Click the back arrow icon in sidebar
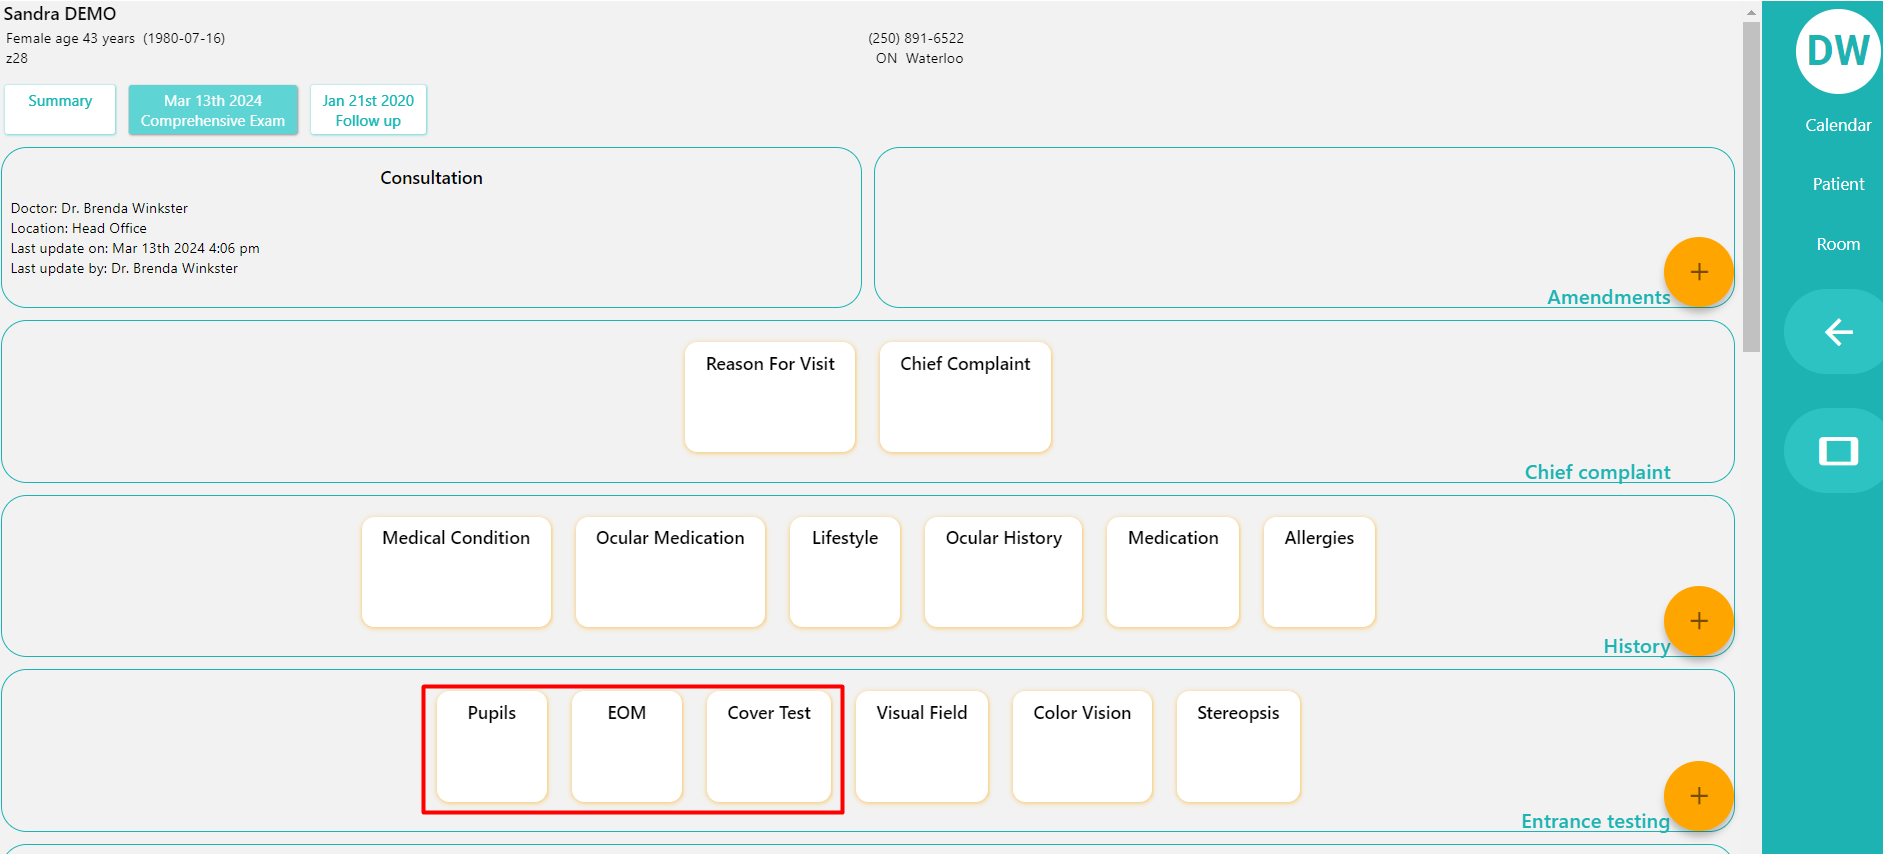This screenshot has width=1883, height=854. pos(1837,332)
